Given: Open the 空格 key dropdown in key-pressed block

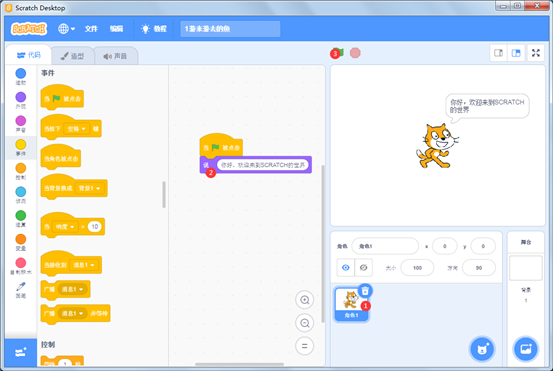Looking at the screenshot, I should [x=77, y=129].
